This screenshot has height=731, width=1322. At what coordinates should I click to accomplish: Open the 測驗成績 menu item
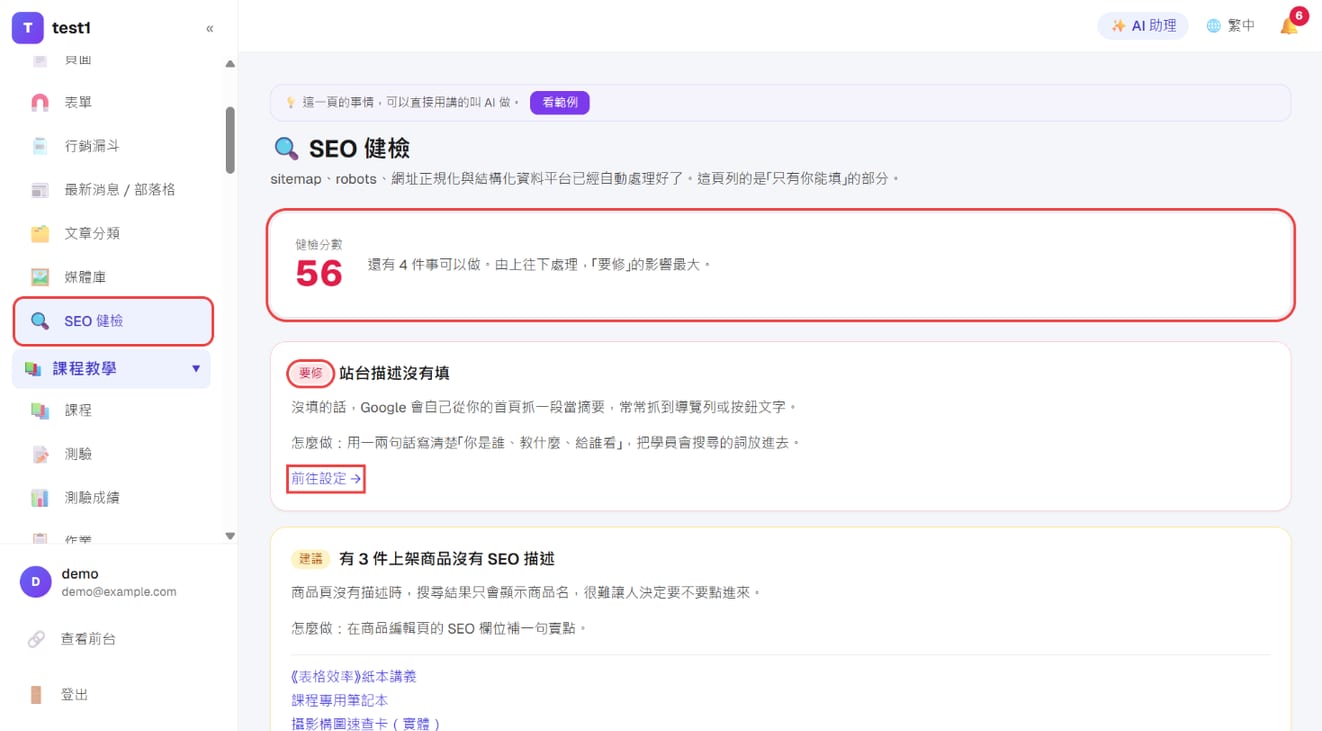pyautogui.click(x=112, y=497)
